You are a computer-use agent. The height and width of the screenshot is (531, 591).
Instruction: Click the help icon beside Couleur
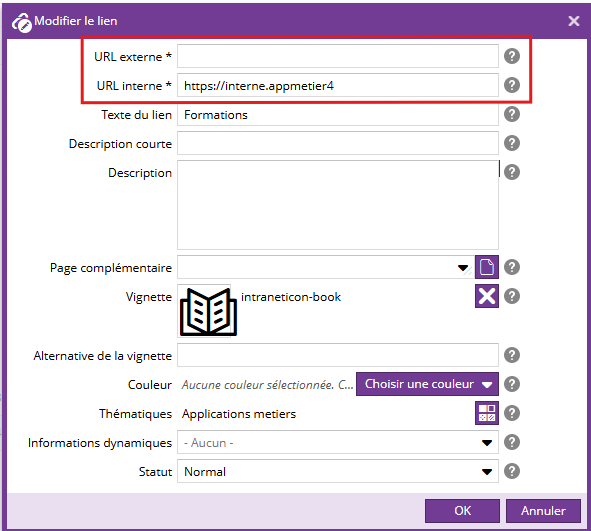tap(512, 384)
